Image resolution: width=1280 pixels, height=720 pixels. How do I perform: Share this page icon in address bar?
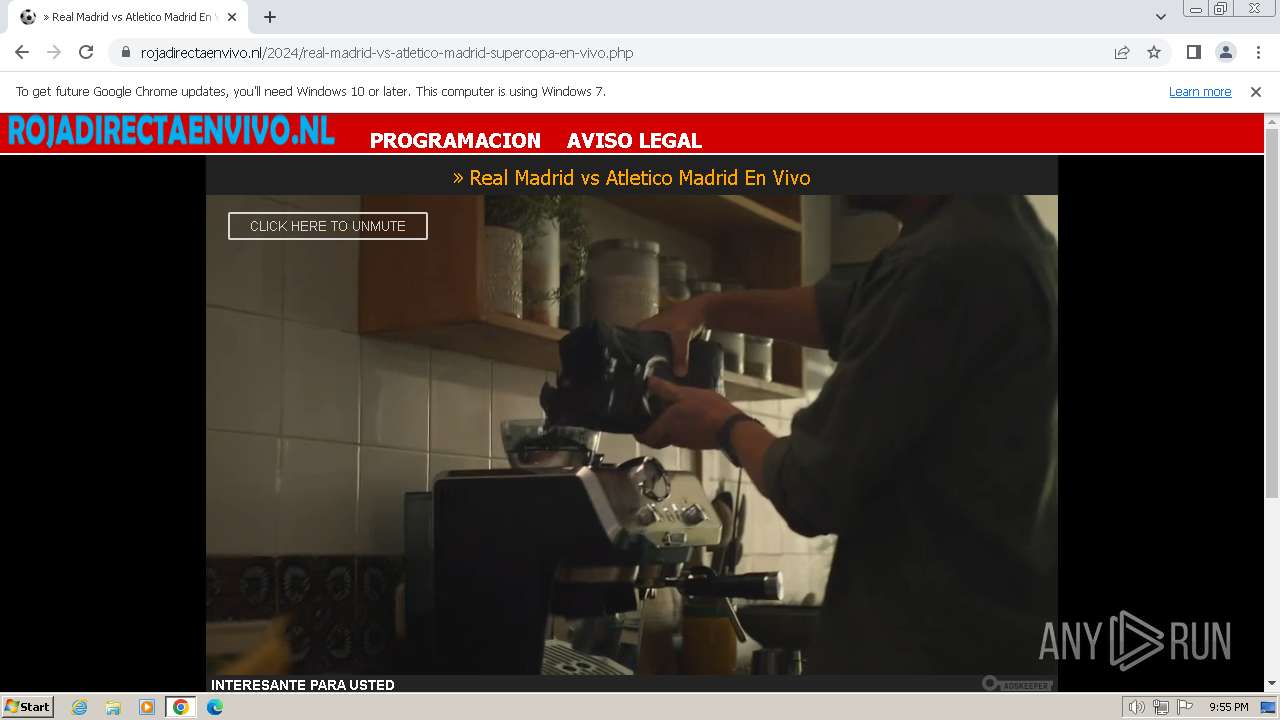1122,53
